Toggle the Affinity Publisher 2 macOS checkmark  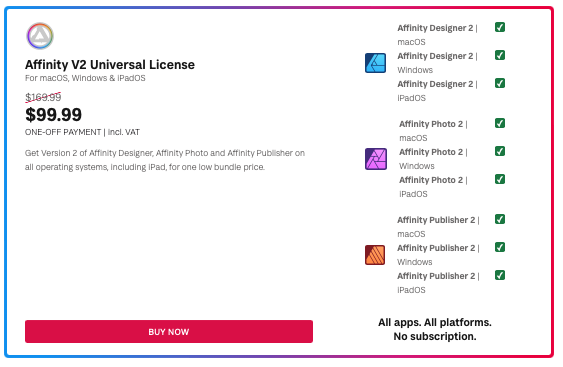point(500,219)
